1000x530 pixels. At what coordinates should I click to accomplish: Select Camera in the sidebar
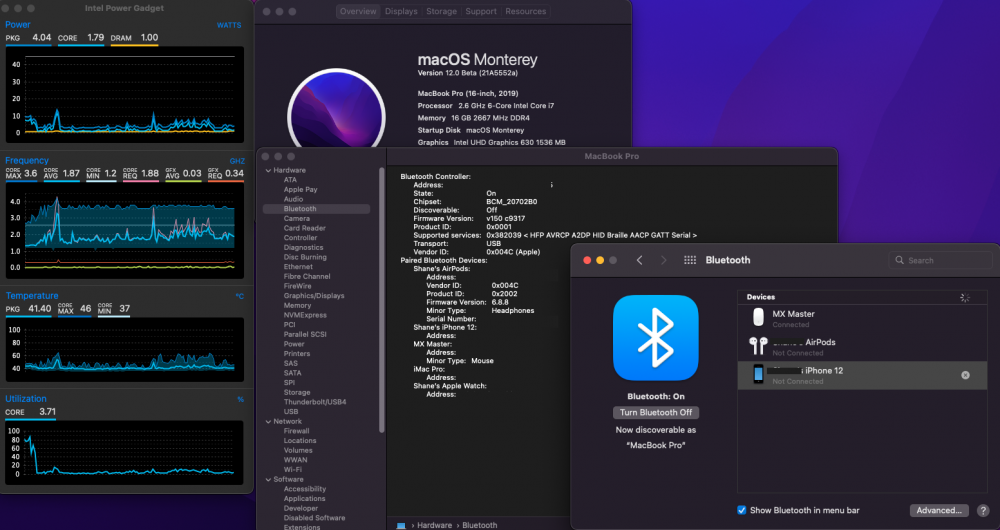(297, 218)
